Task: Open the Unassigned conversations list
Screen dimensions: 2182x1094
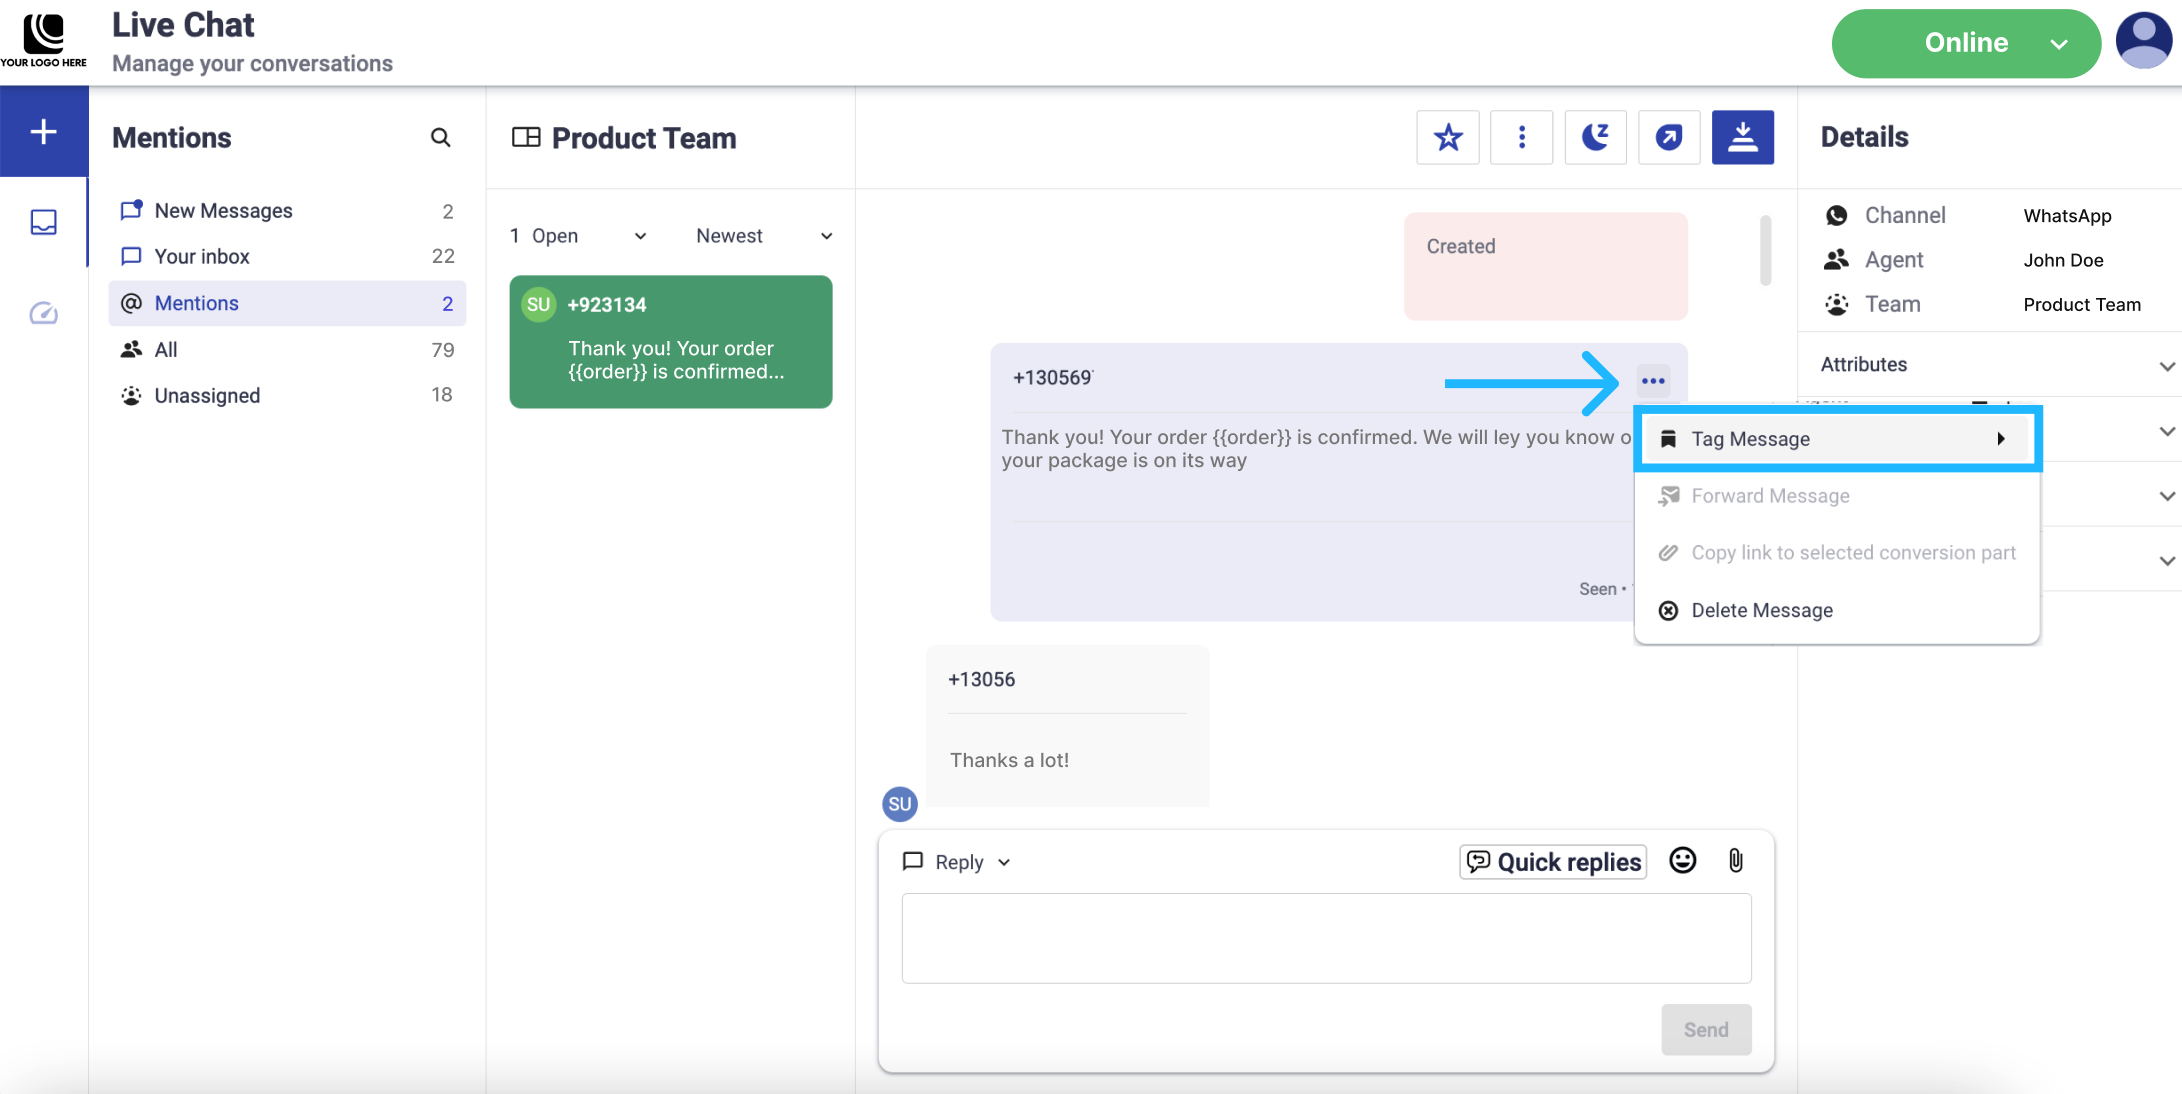Action: coord(207,395)
